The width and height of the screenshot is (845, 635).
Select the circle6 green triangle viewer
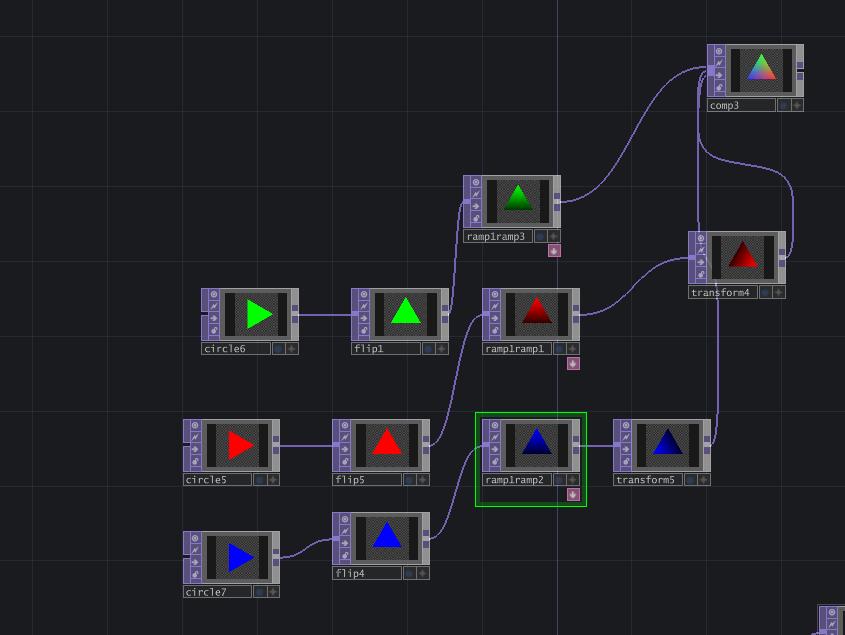pyautogui.click(x=256, y=314)
